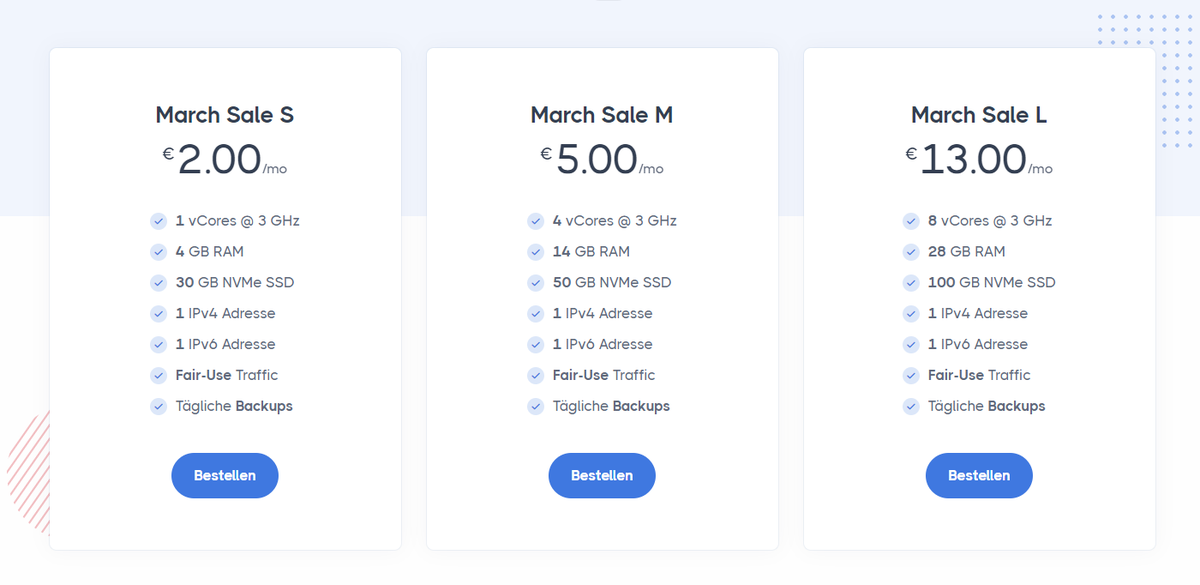Order the March Sale S plan
Screen dimensions: 1200x585
(x=225, y=476)
